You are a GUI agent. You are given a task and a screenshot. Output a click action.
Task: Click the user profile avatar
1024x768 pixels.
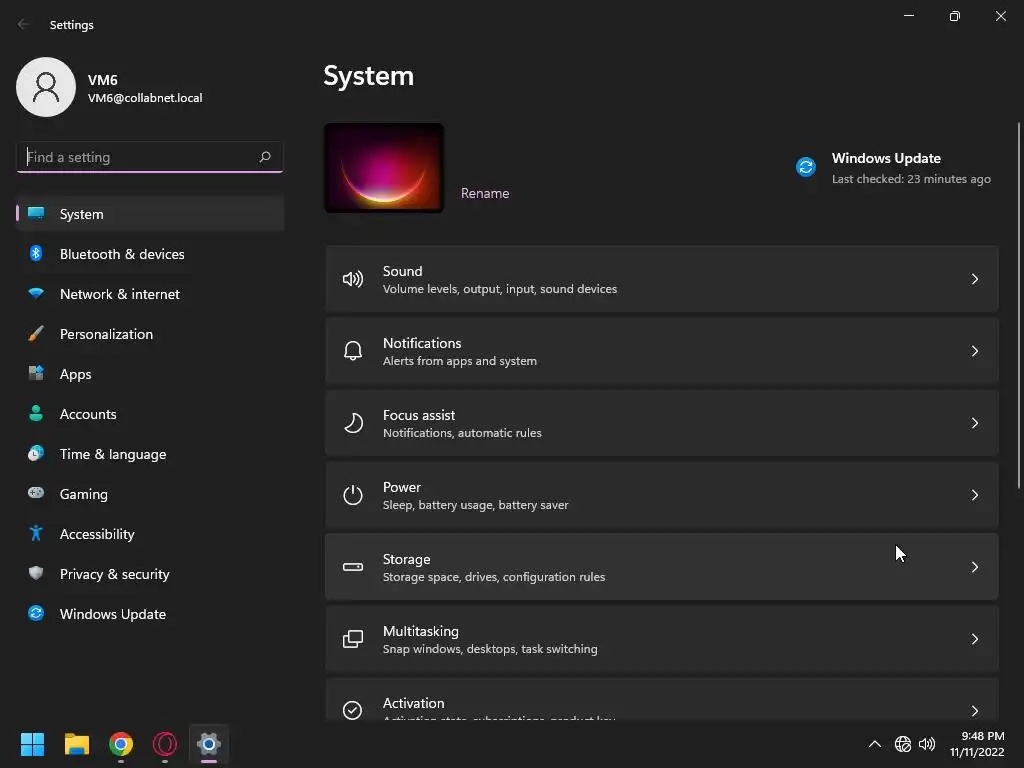(x=46, y=87)
